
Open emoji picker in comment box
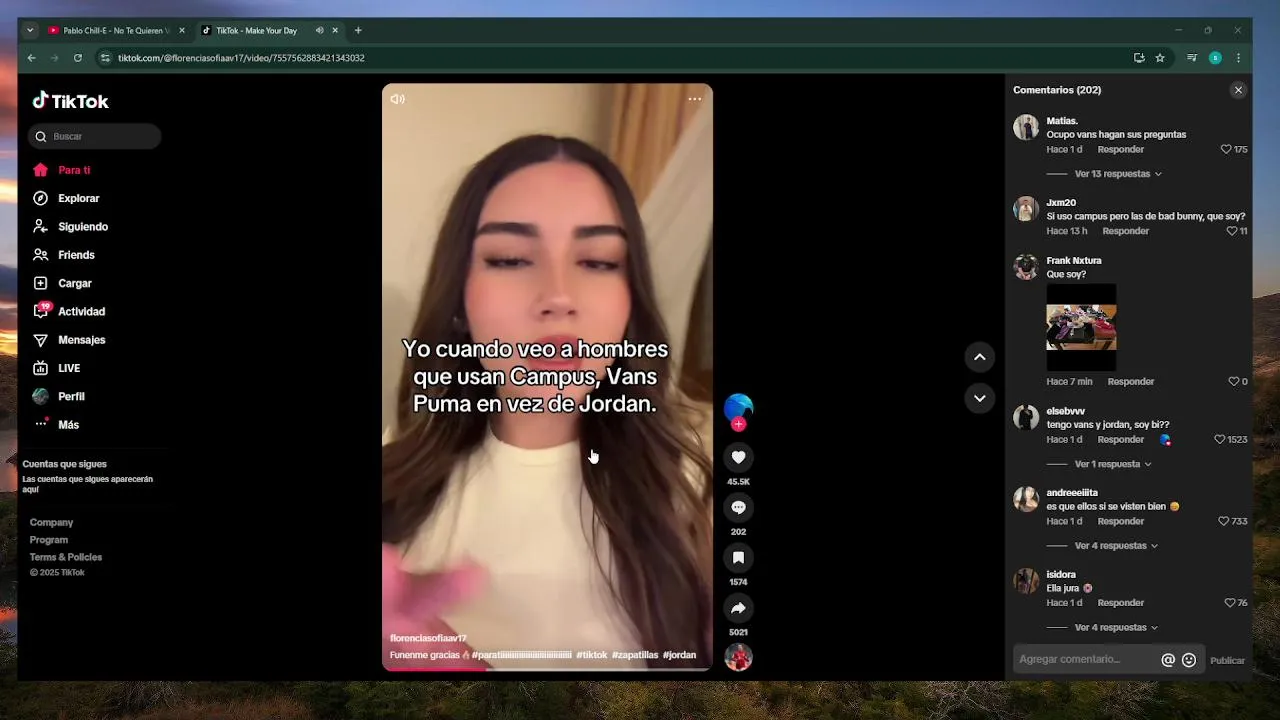point(1189,660)
